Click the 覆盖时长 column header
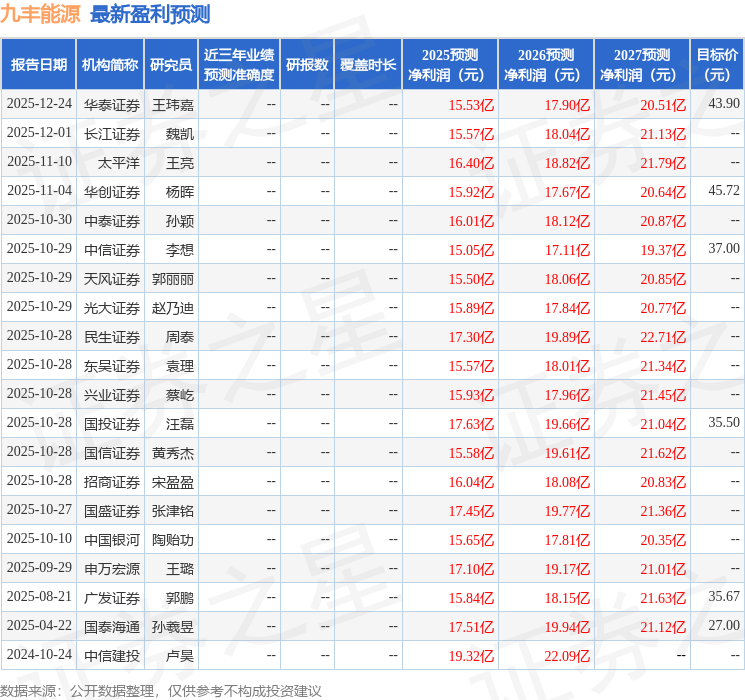Viewport: 745px width, 700px height. click(367, 65)
